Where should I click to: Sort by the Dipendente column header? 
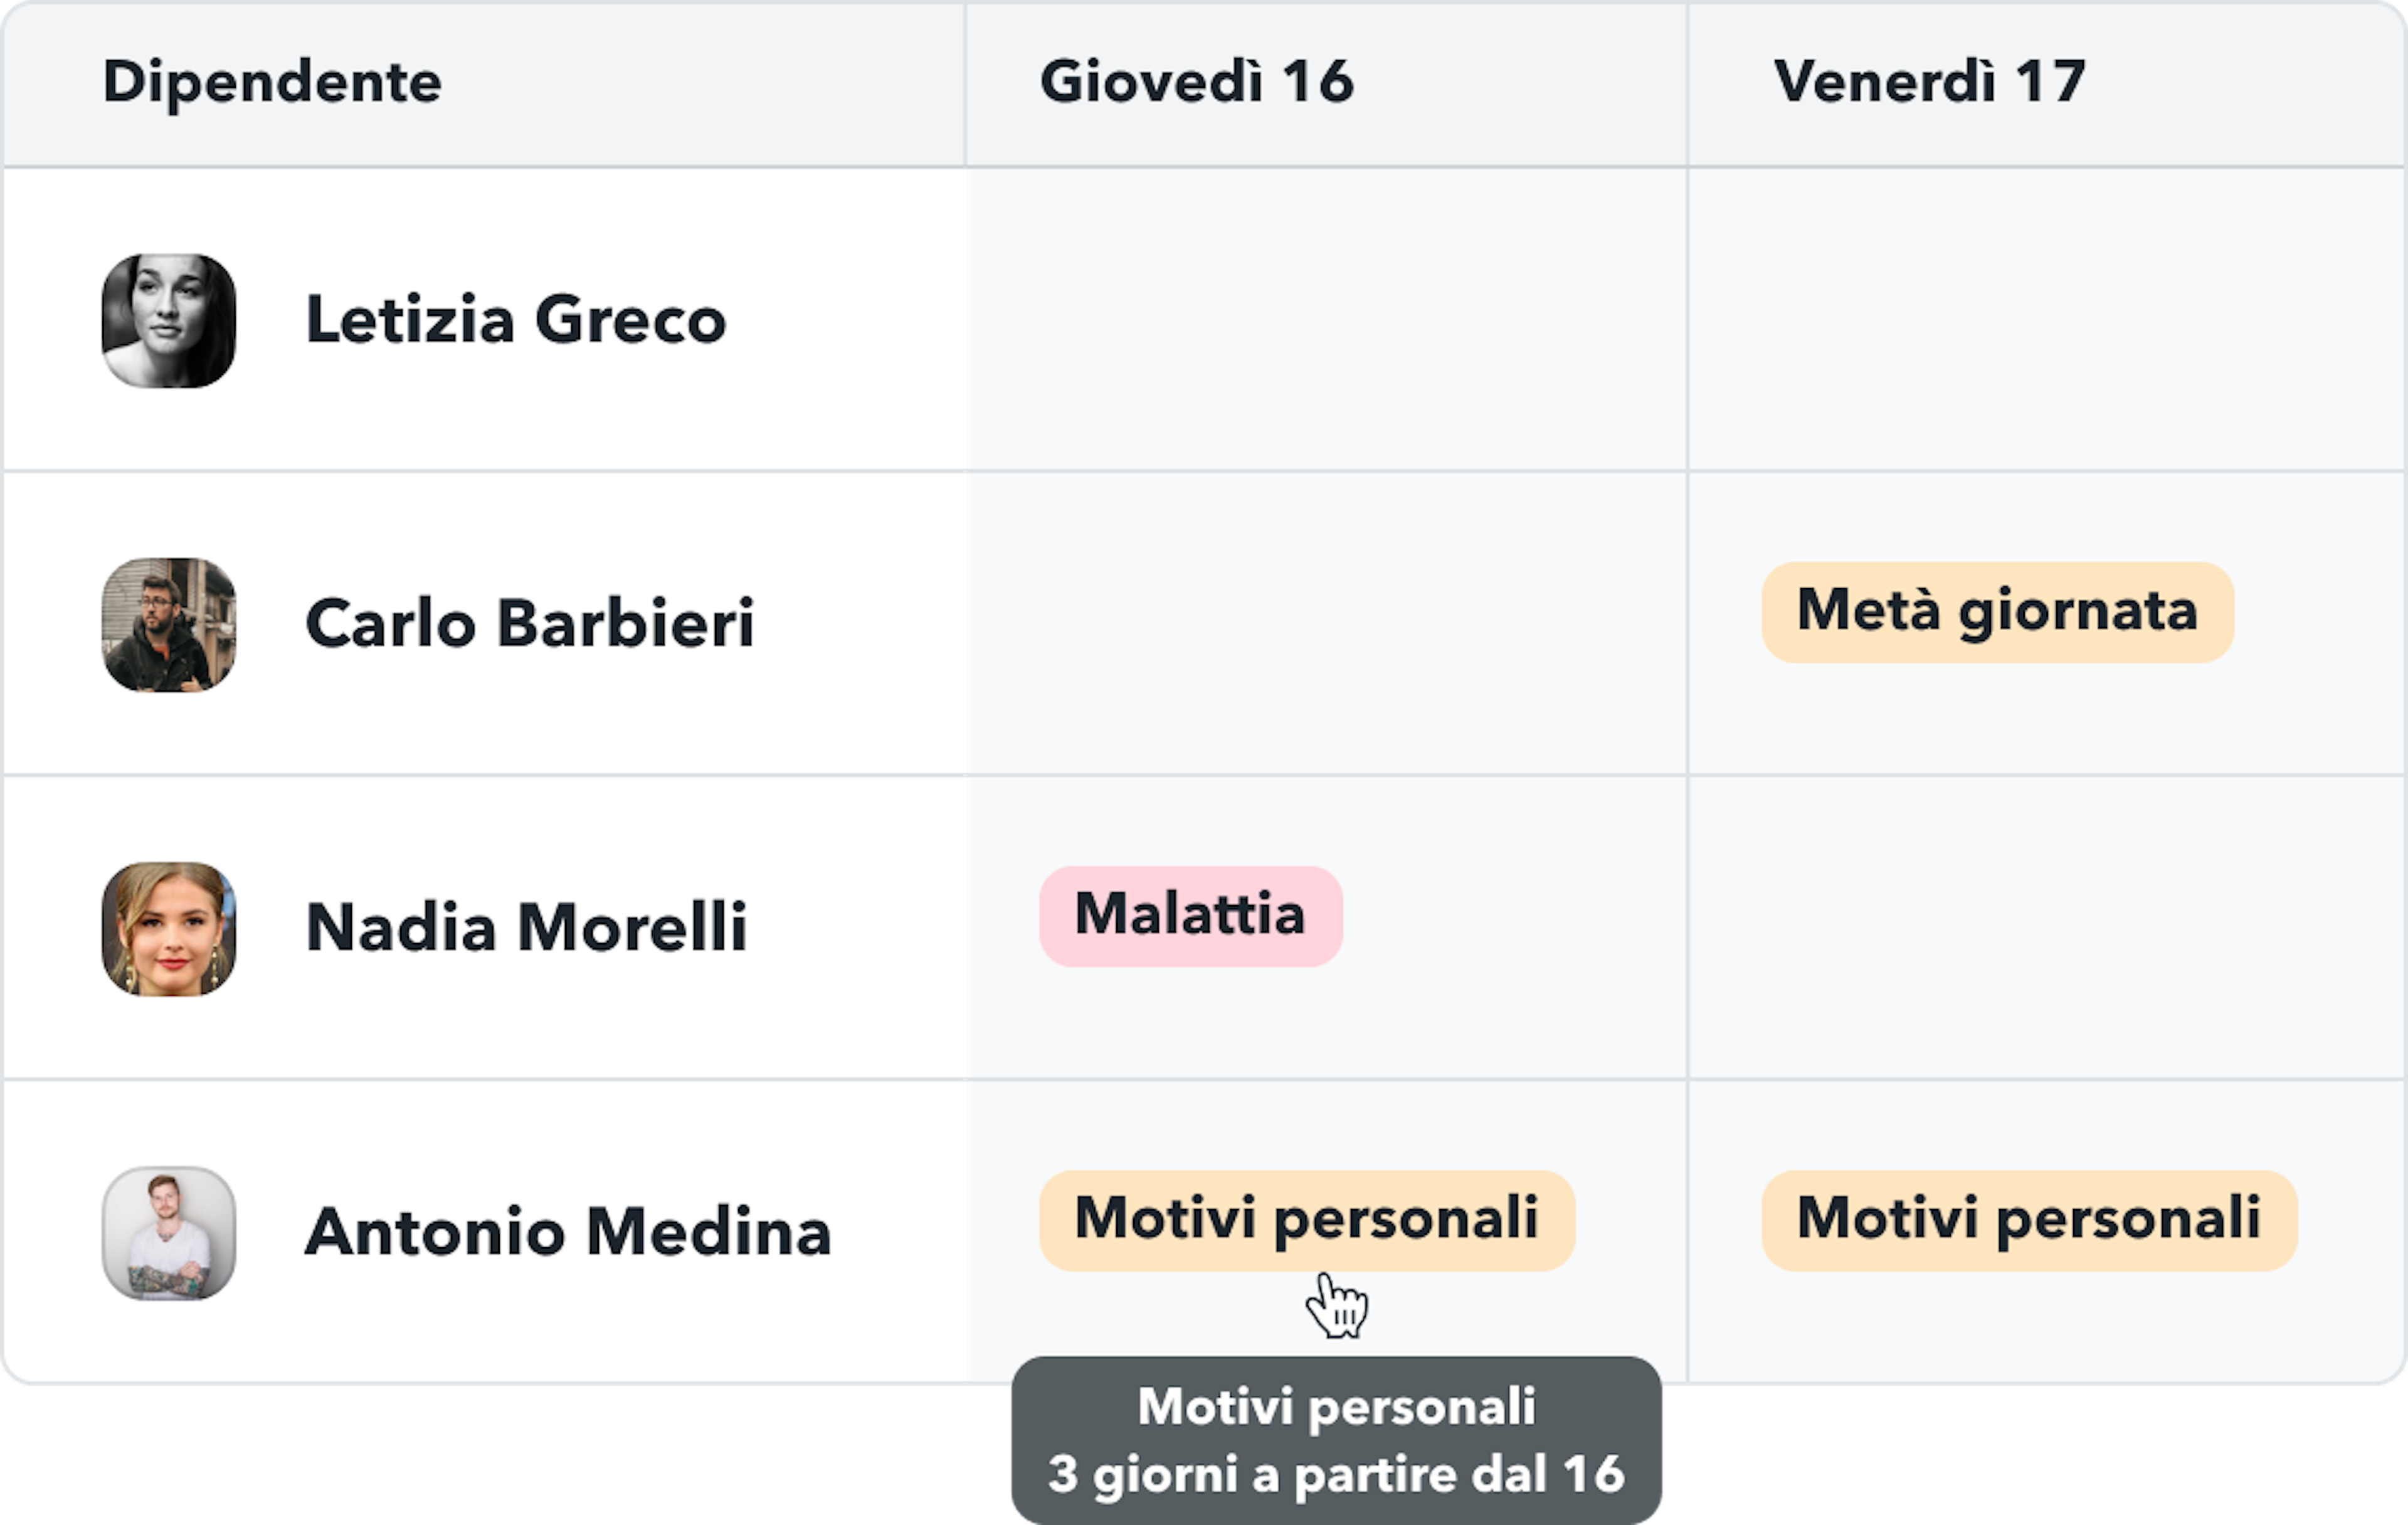coord(272,82)
